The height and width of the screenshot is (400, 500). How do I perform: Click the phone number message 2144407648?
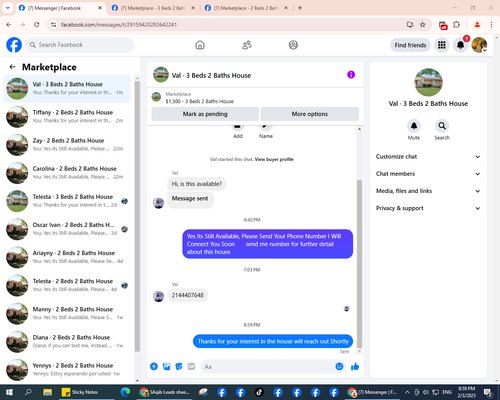click(x=187, y=295)
